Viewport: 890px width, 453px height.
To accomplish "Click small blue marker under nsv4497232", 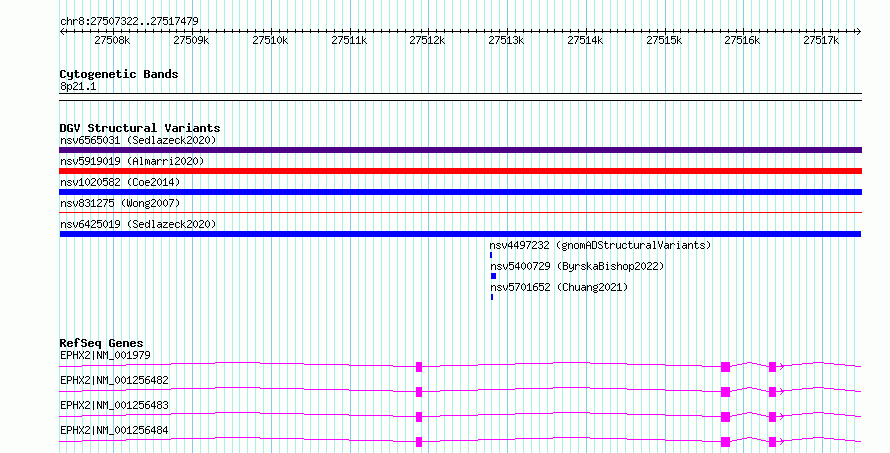I will point(491,255).
